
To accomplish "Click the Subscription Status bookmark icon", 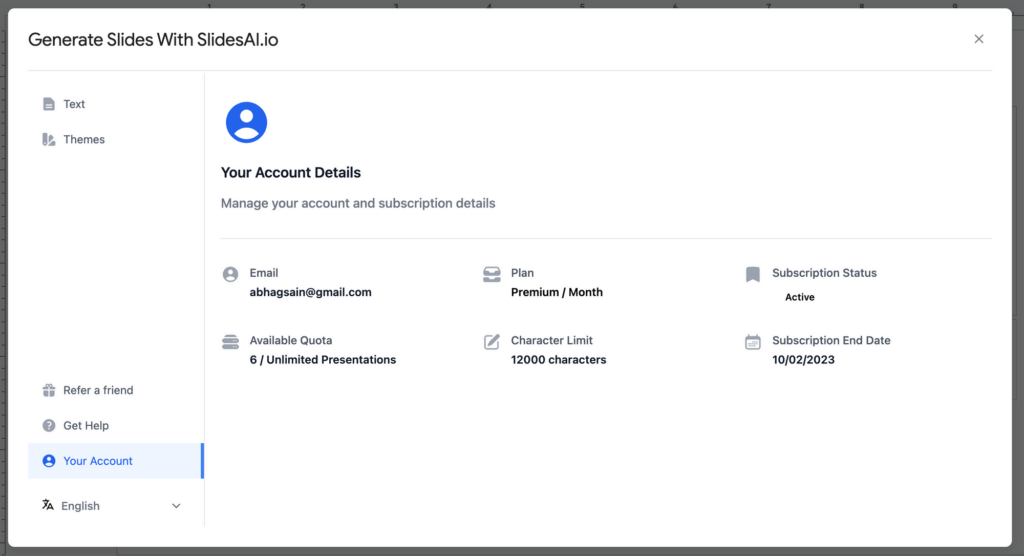I will click(x=753, y=274).
